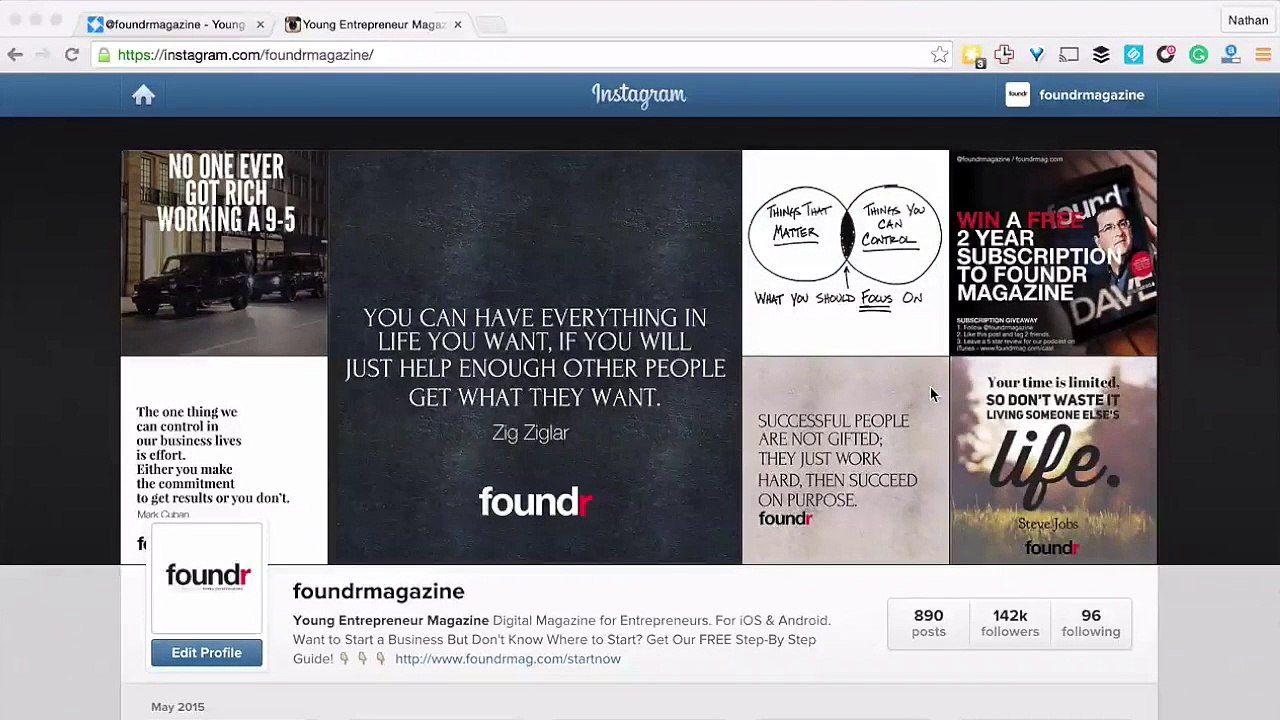Click the blue 'a' extension icon
Viewport: 1280px width, 720px height.
coord(1231,55)
